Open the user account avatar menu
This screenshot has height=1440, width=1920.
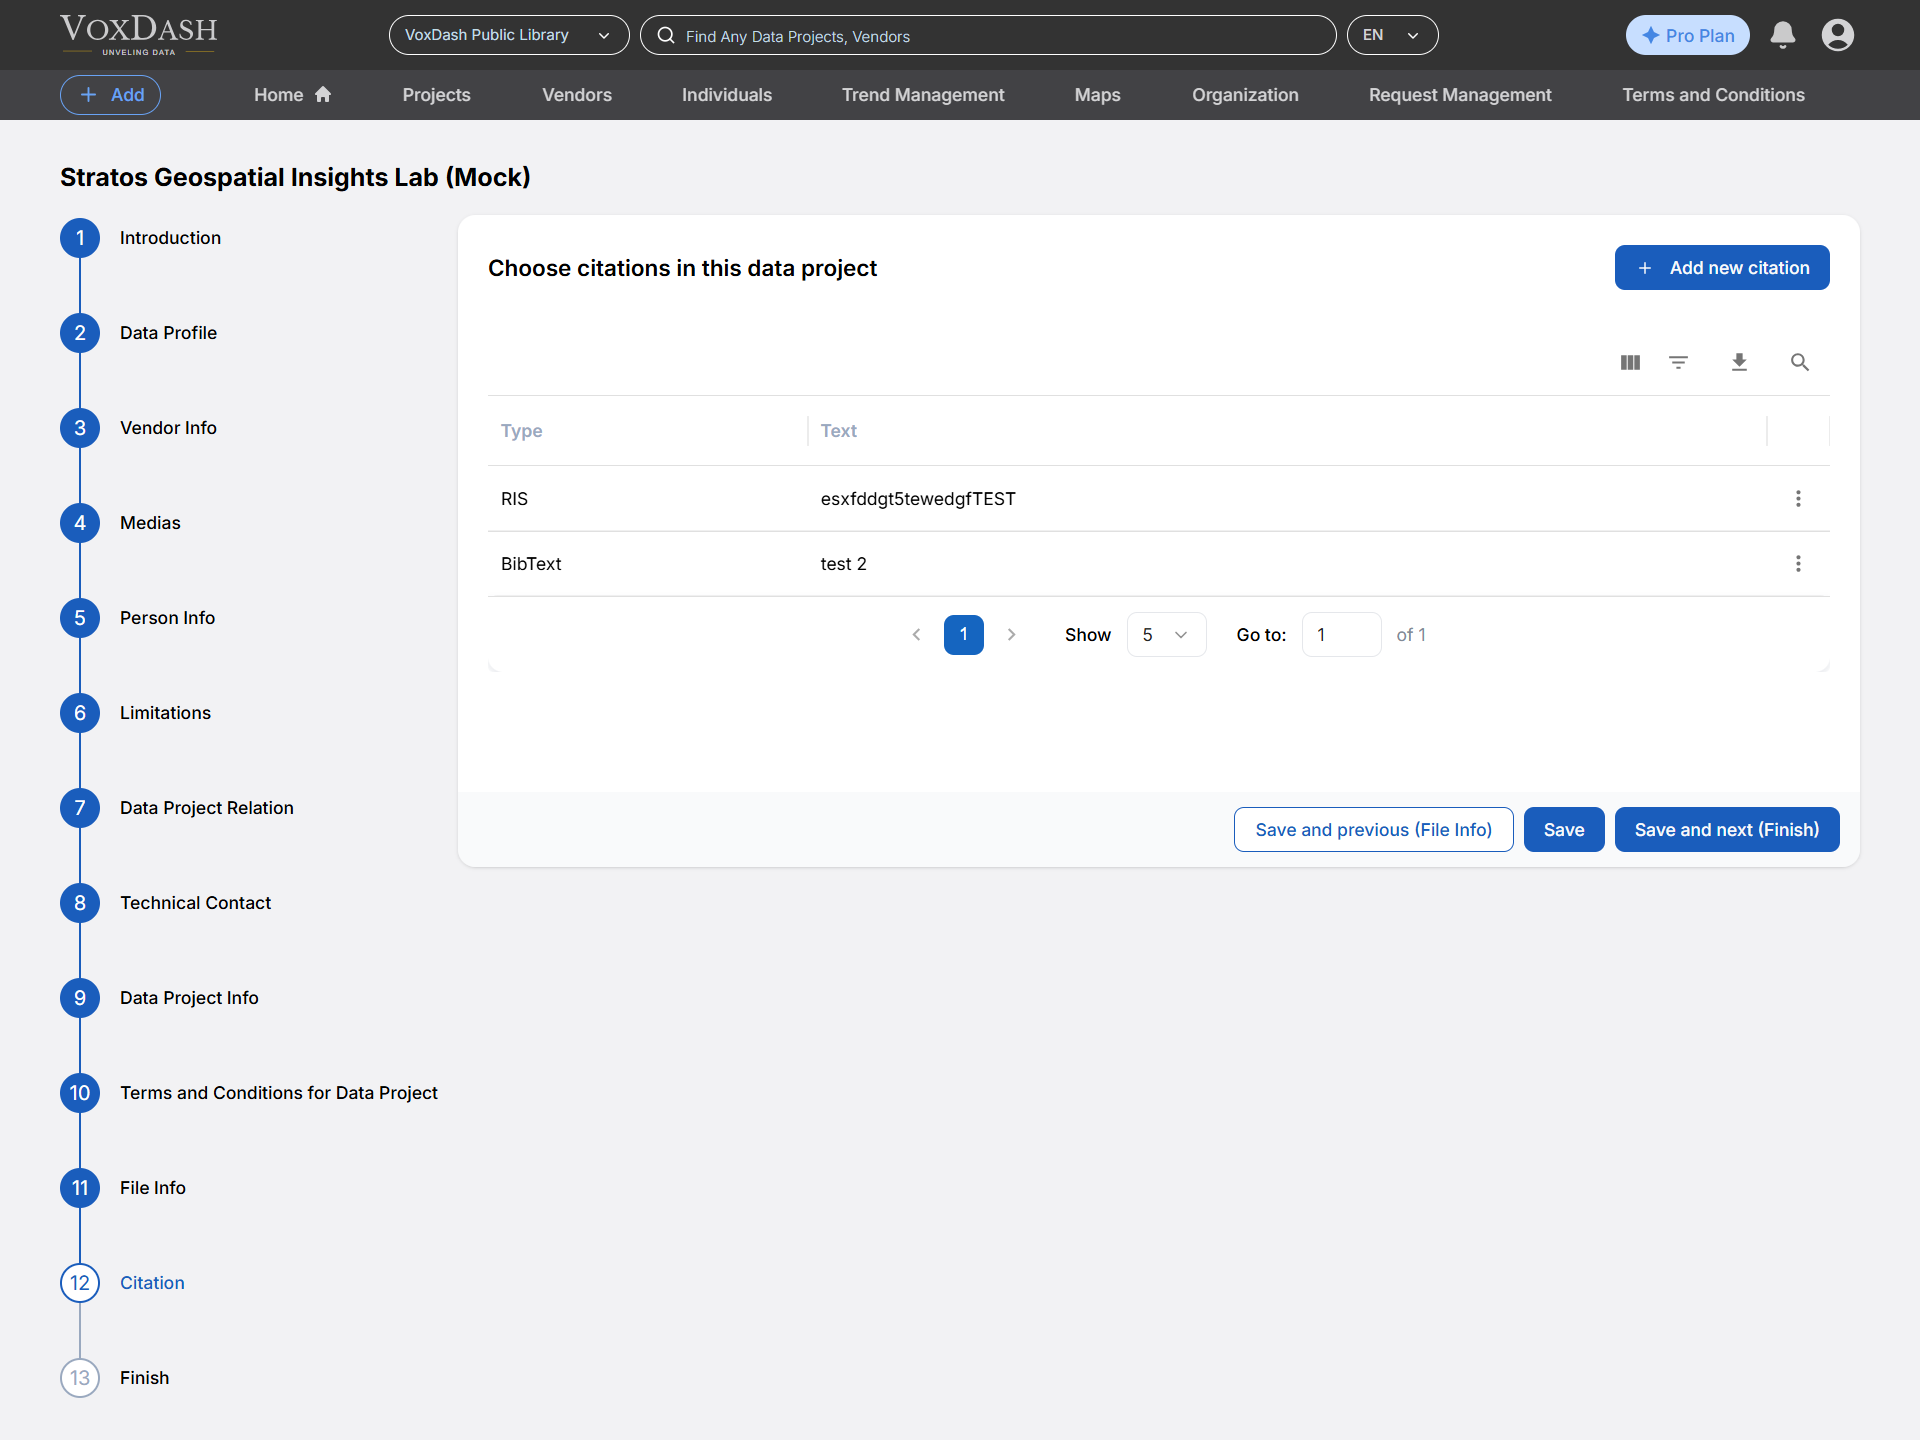pyautogui.click(x=1837, y=35)
